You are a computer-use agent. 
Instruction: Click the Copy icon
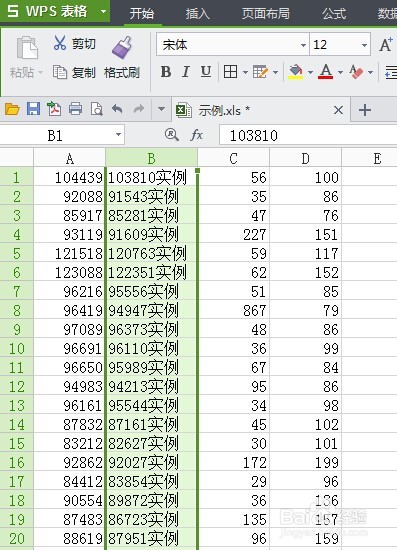(x=60, y=72)
